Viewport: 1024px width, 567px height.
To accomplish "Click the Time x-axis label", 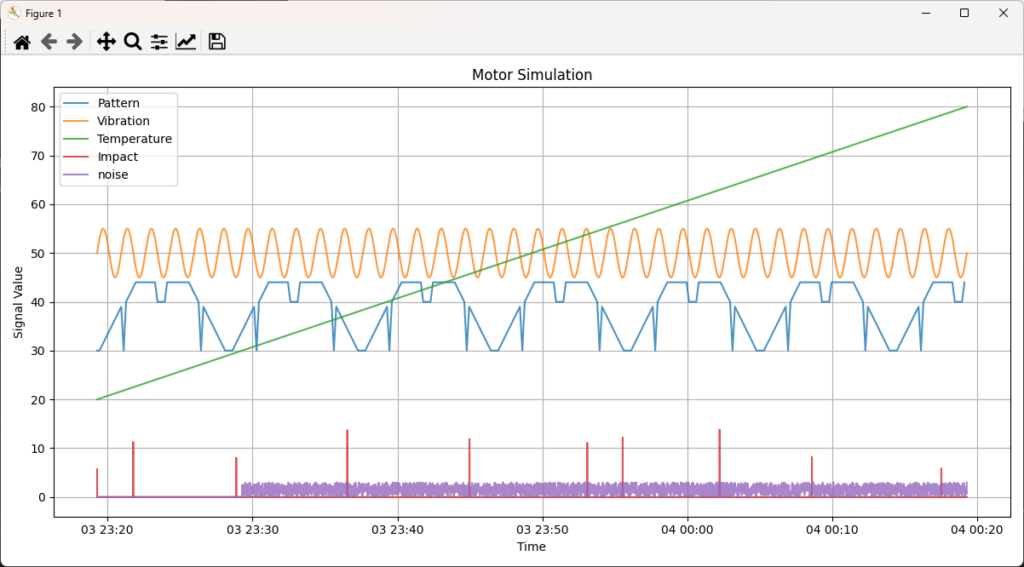I will [x=531, y=547].
